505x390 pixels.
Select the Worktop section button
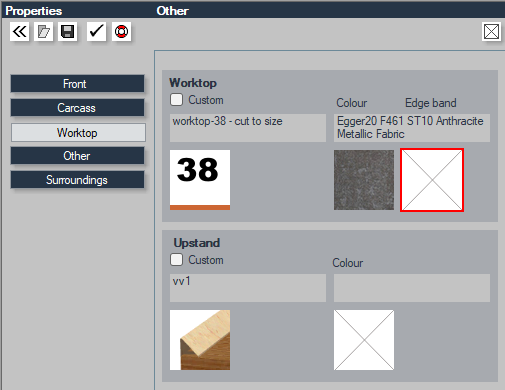click(78, 132)
